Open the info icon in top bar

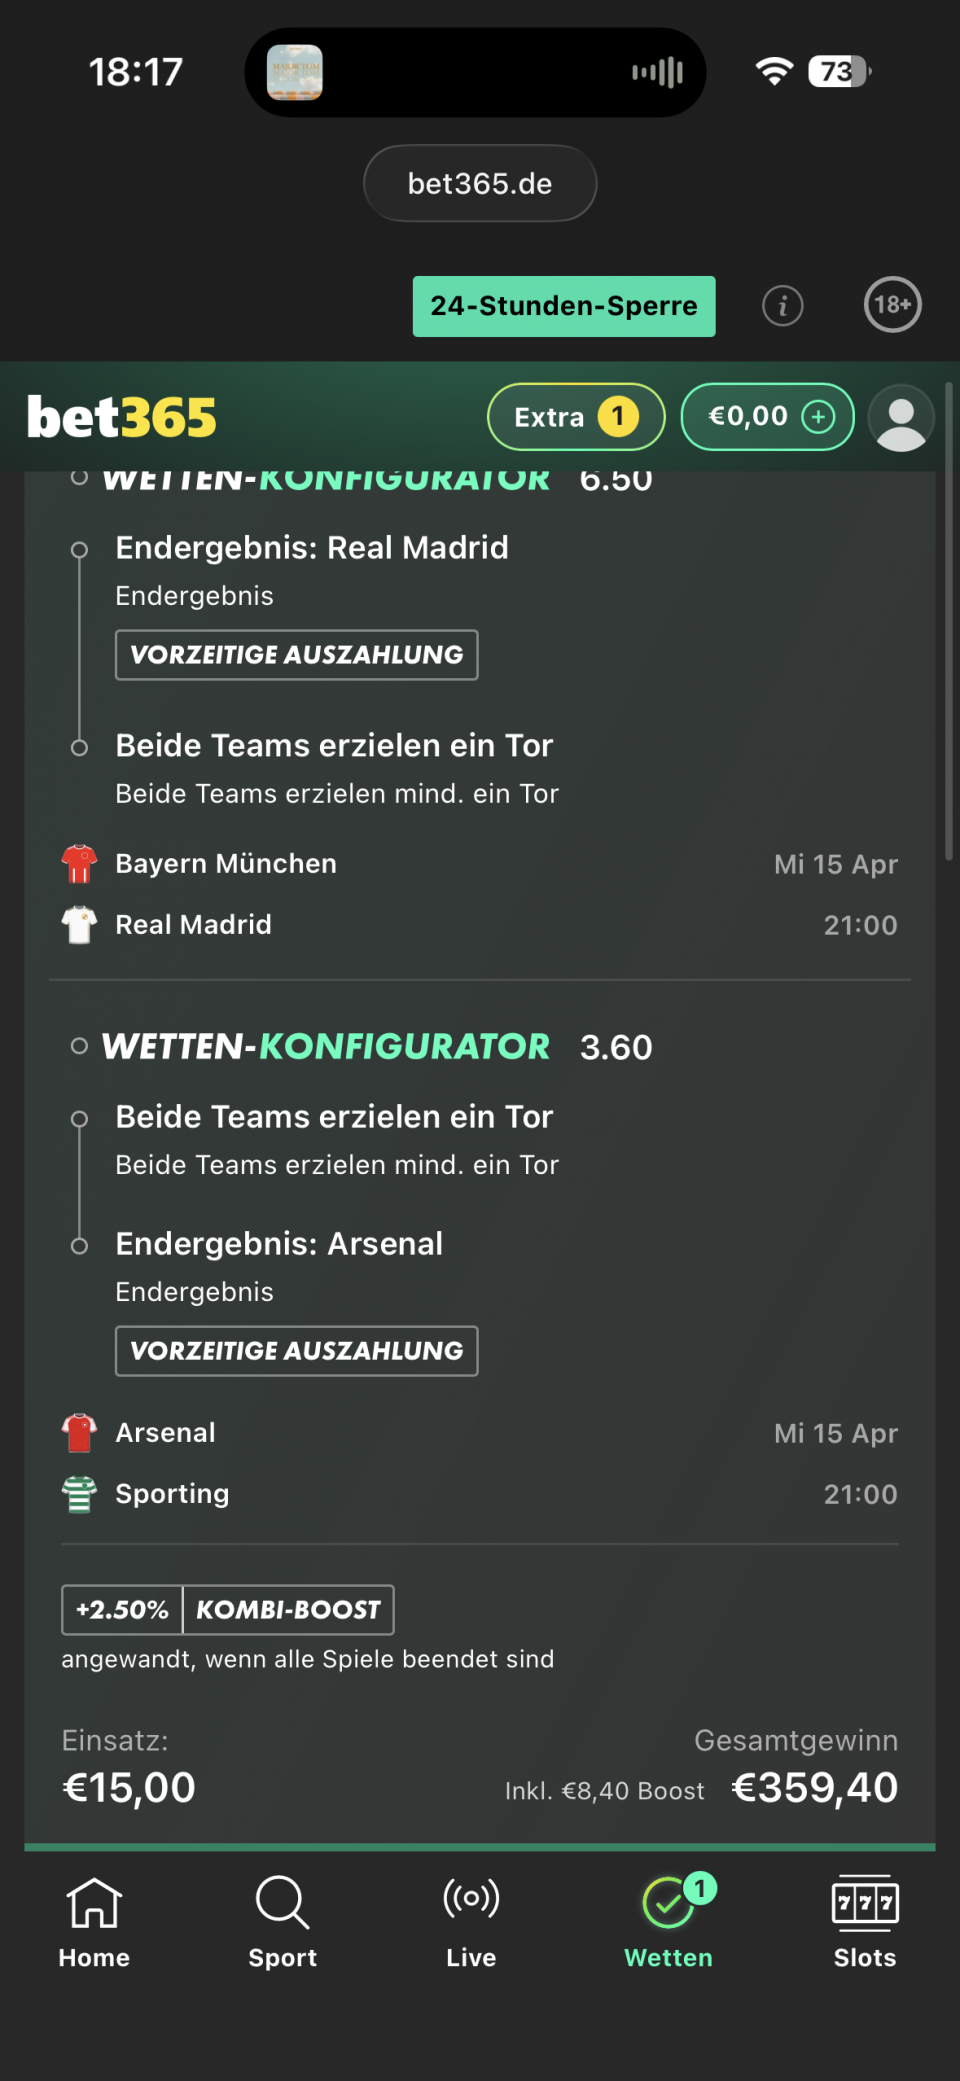tap(782, 306)
